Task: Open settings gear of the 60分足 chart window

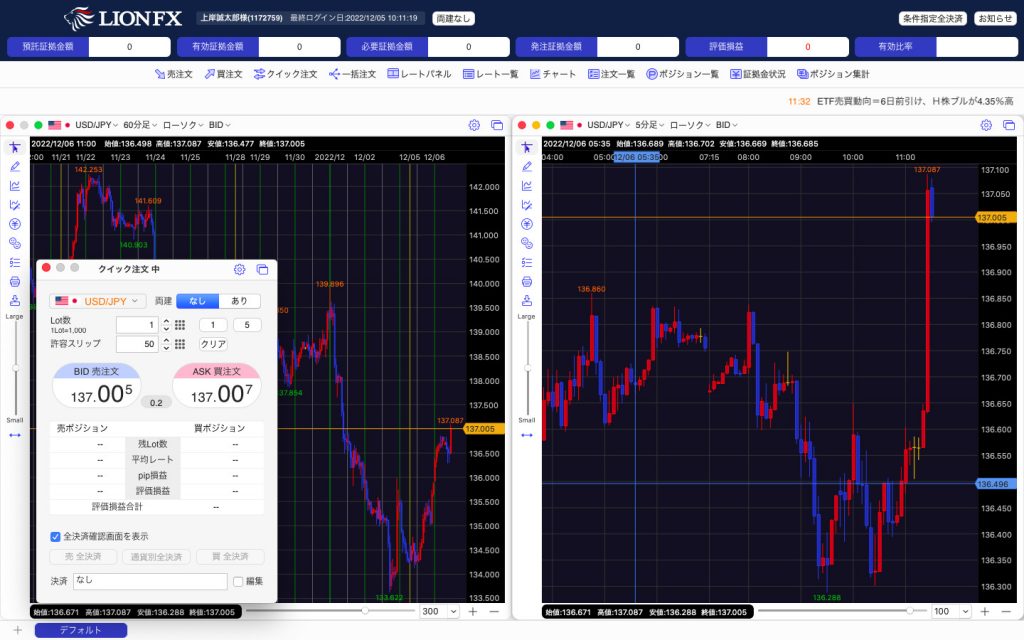Action: (x=474, y=125)
